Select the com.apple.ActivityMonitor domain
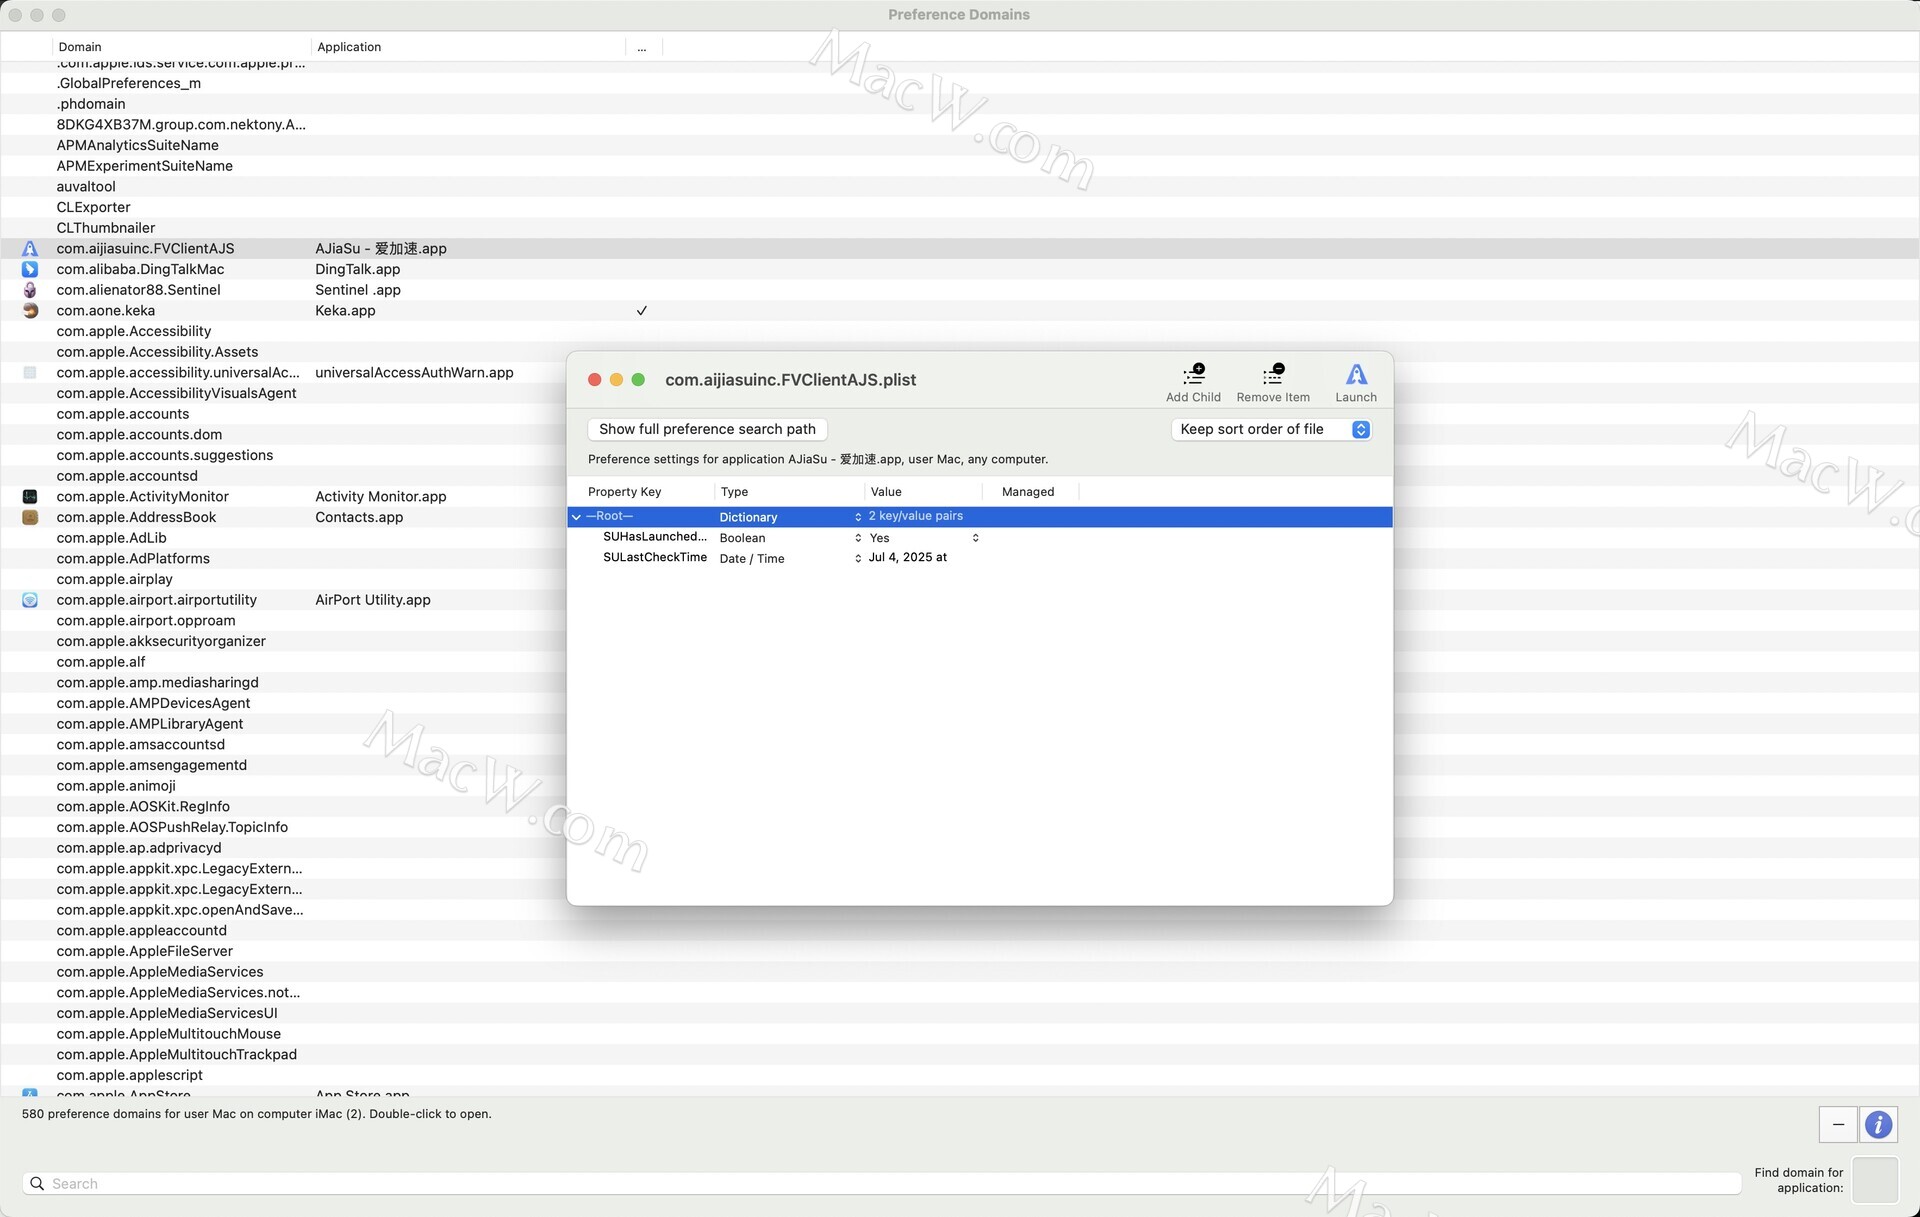1920x1217 pixels. (142, 497)
